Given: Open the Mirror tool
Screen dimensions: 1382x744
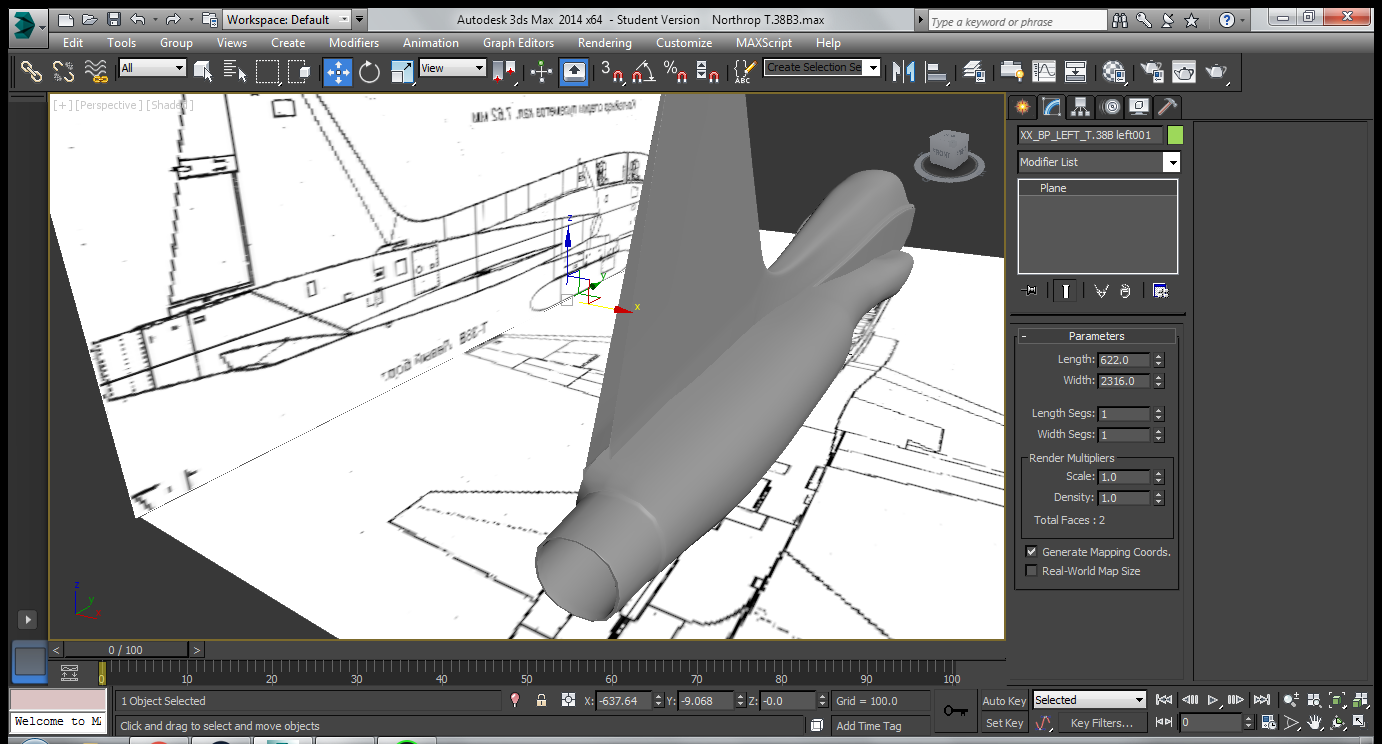Looking at the screenshot, I should tap(904, 72).
